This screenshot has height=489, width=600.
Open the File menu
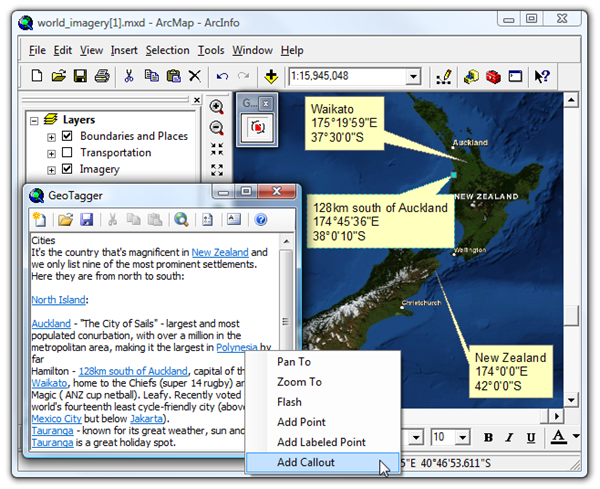(x=37, y=50)
